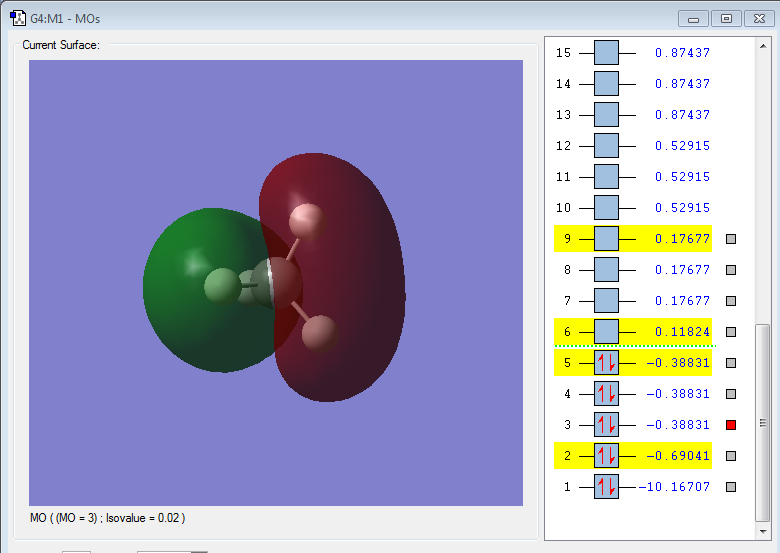Select the orbital box for MO 13

(606, 114)
